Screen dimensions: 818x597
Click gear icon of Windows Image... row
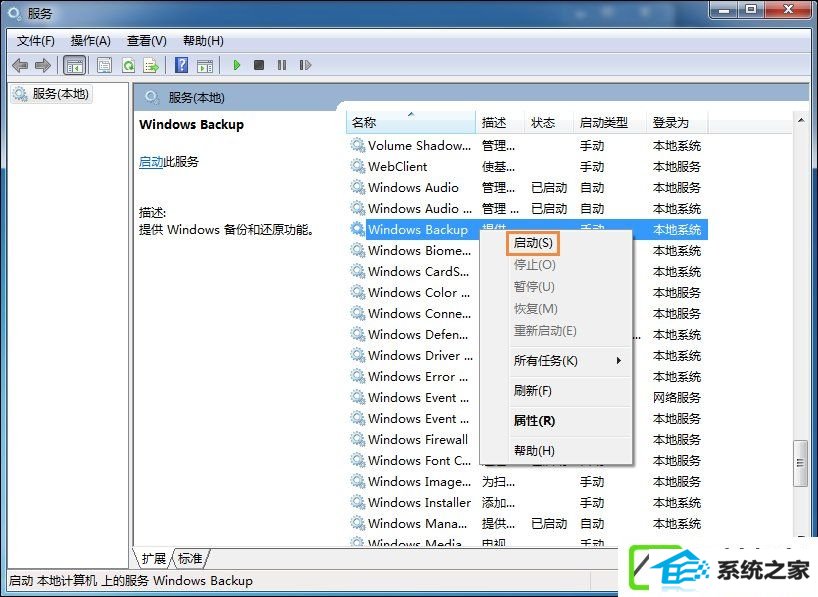357,481
